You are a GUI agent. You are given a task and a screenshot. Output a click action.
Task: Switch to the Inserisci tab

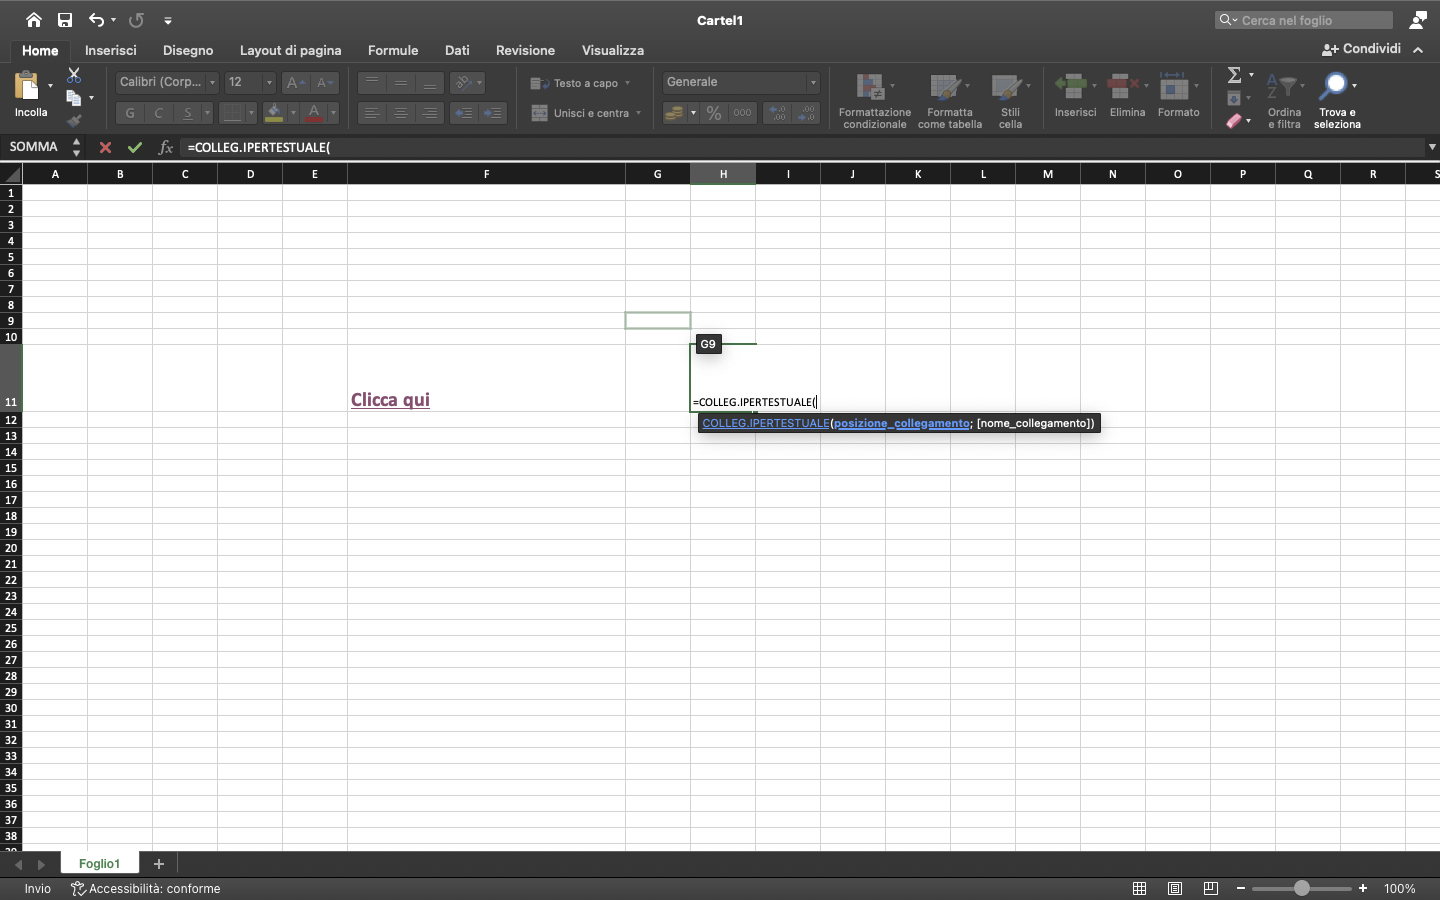[111, 50]
